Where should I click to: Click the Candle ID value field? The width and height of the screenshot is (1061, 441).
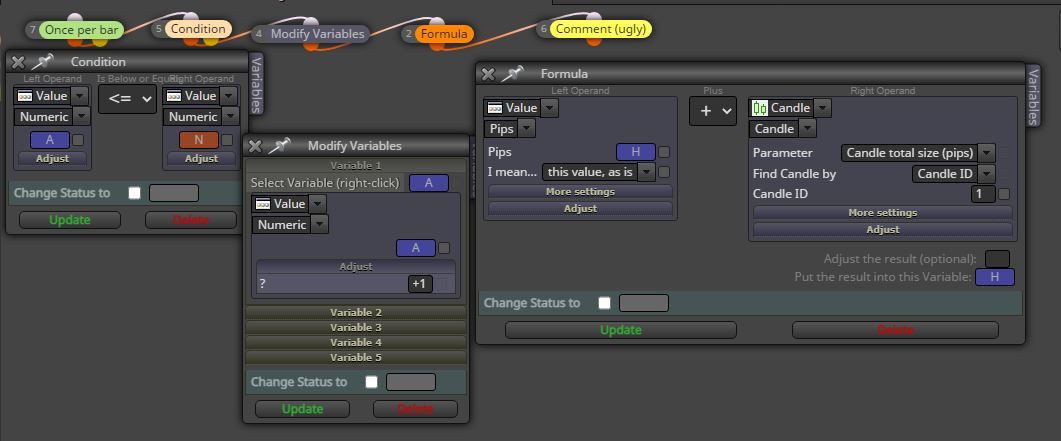pyautogui.click(x=983, y=194)
